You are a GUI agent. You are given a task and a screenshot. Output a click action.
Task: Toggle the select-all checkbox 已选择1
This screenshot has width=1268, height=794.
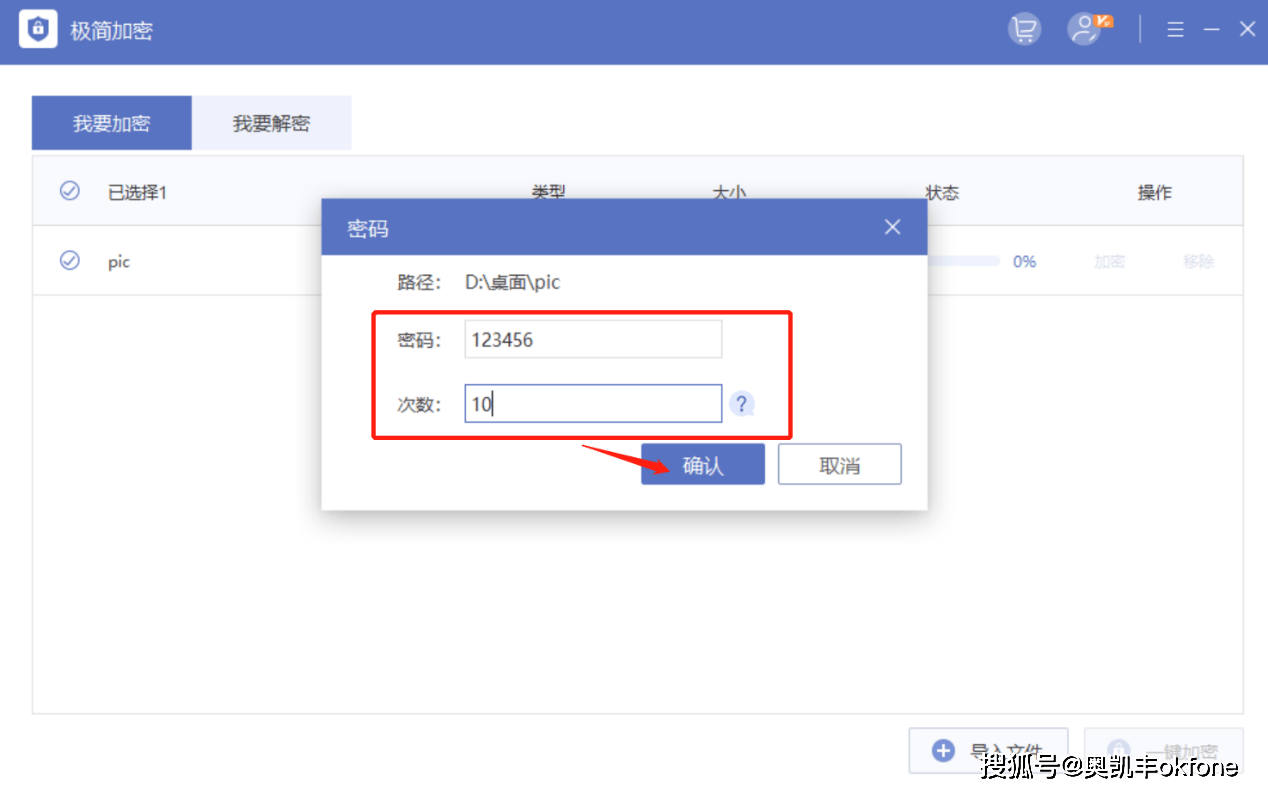click(x=70, y=191)
